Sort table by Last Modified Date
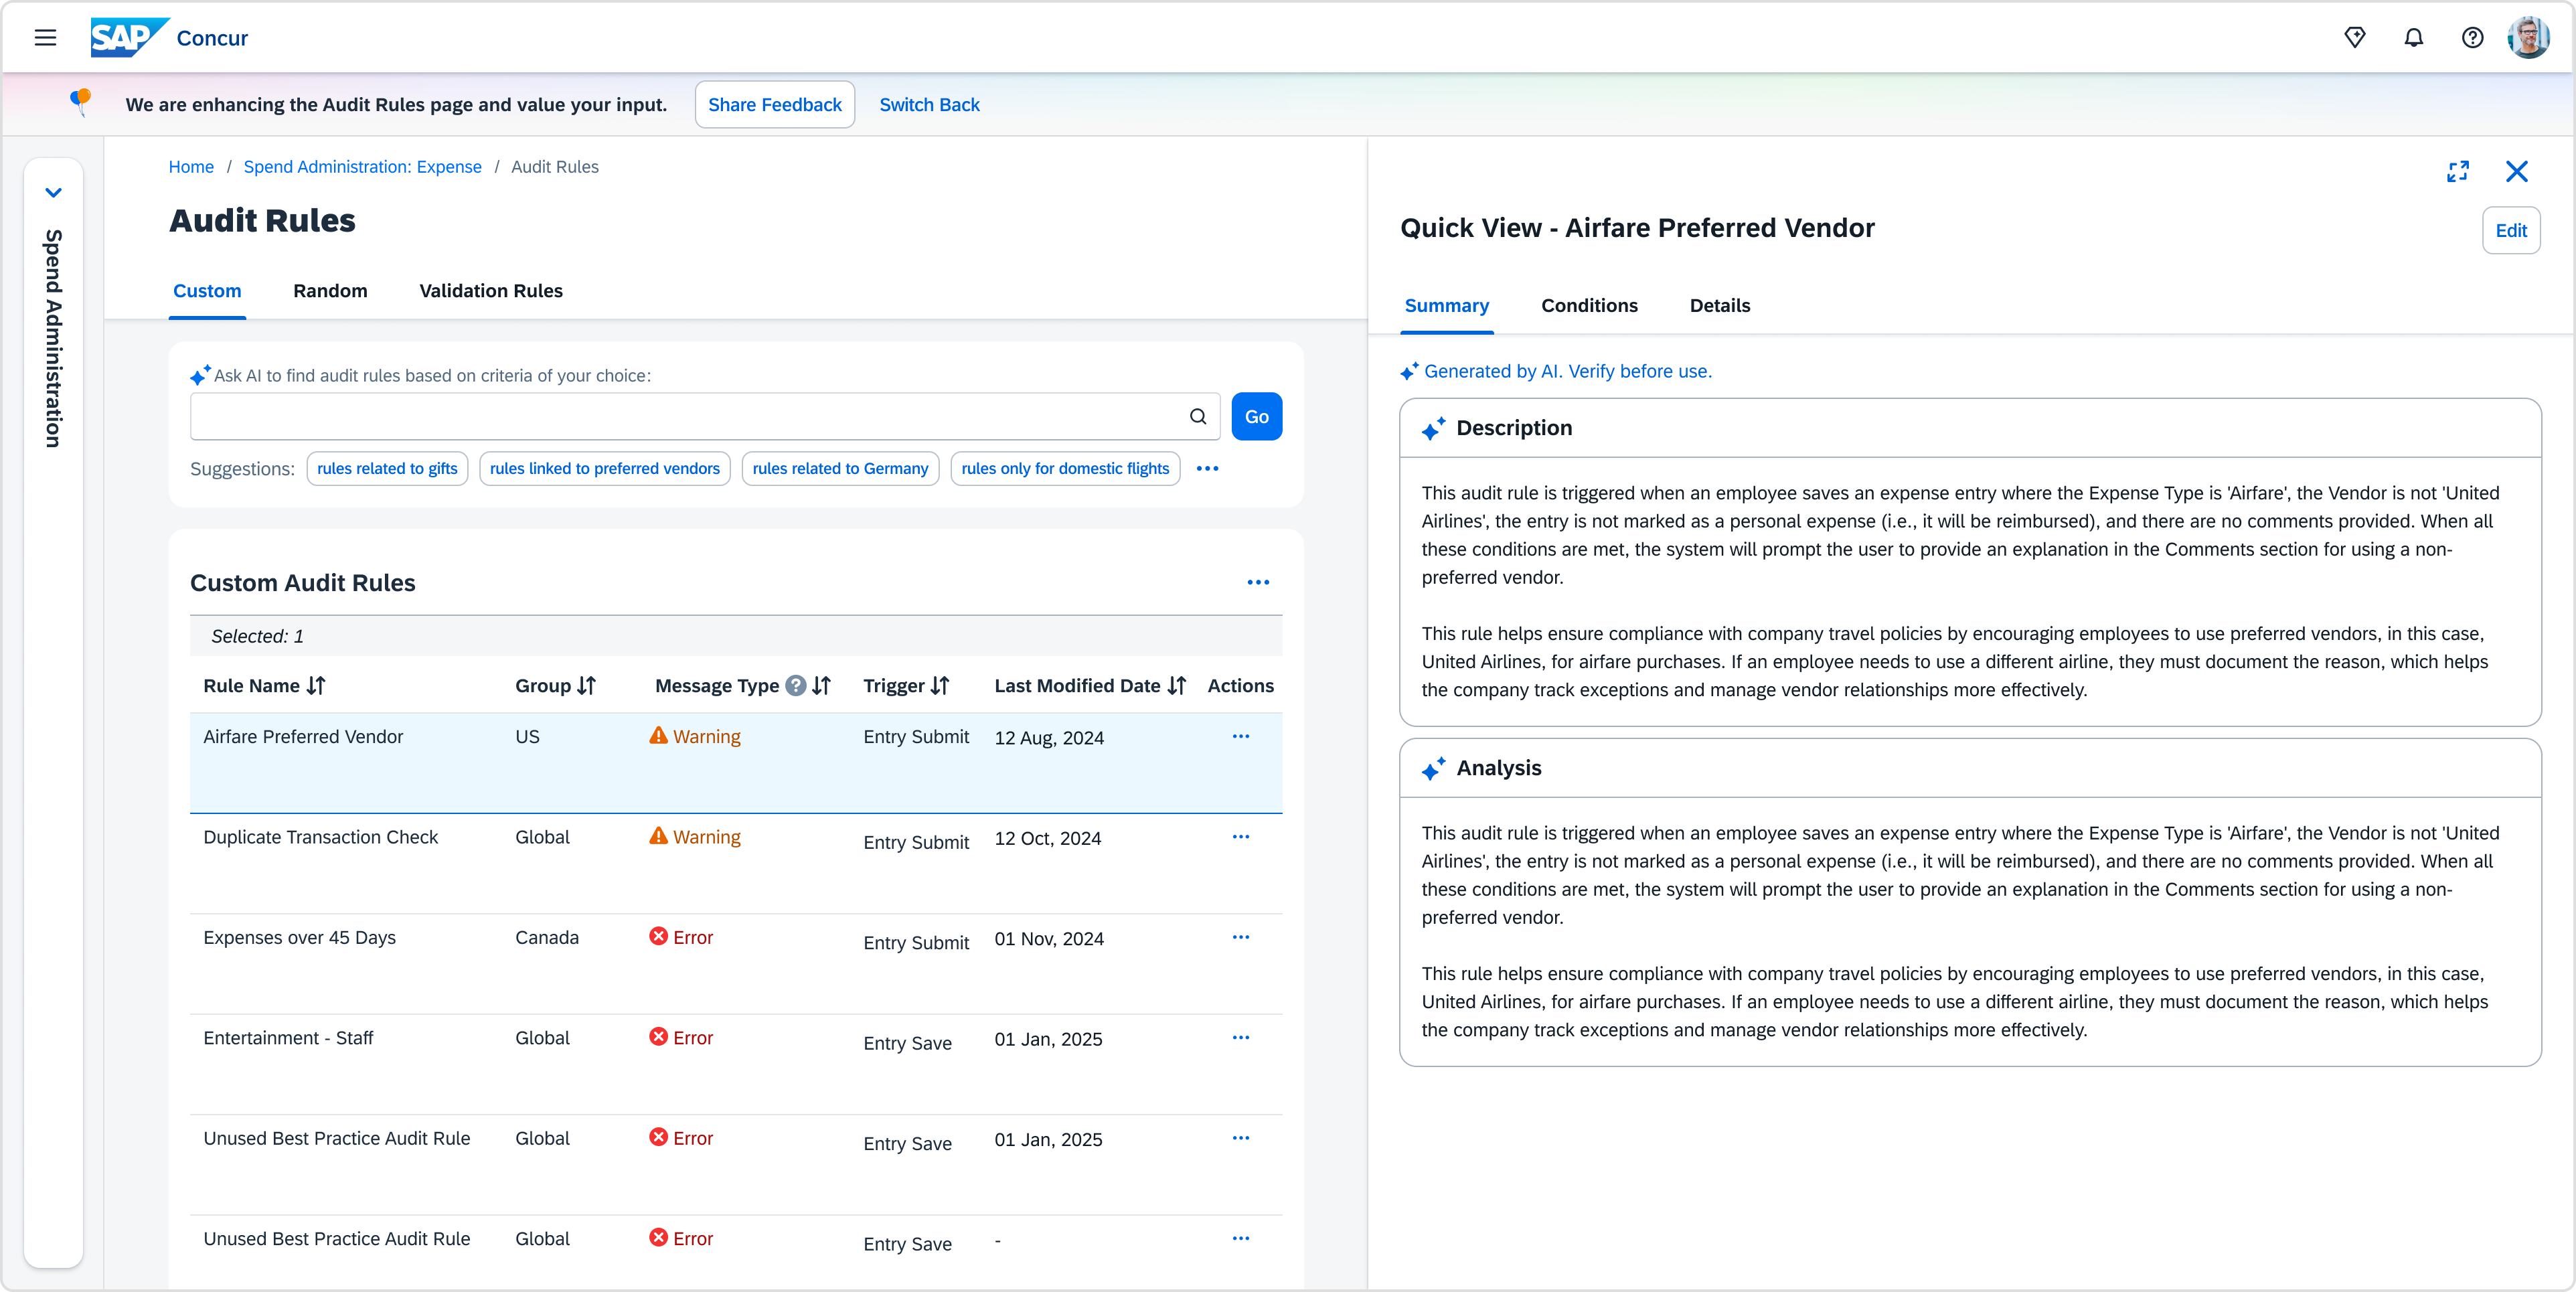The height and width of the screenshot is (1292, 2576). point(1177,686)
